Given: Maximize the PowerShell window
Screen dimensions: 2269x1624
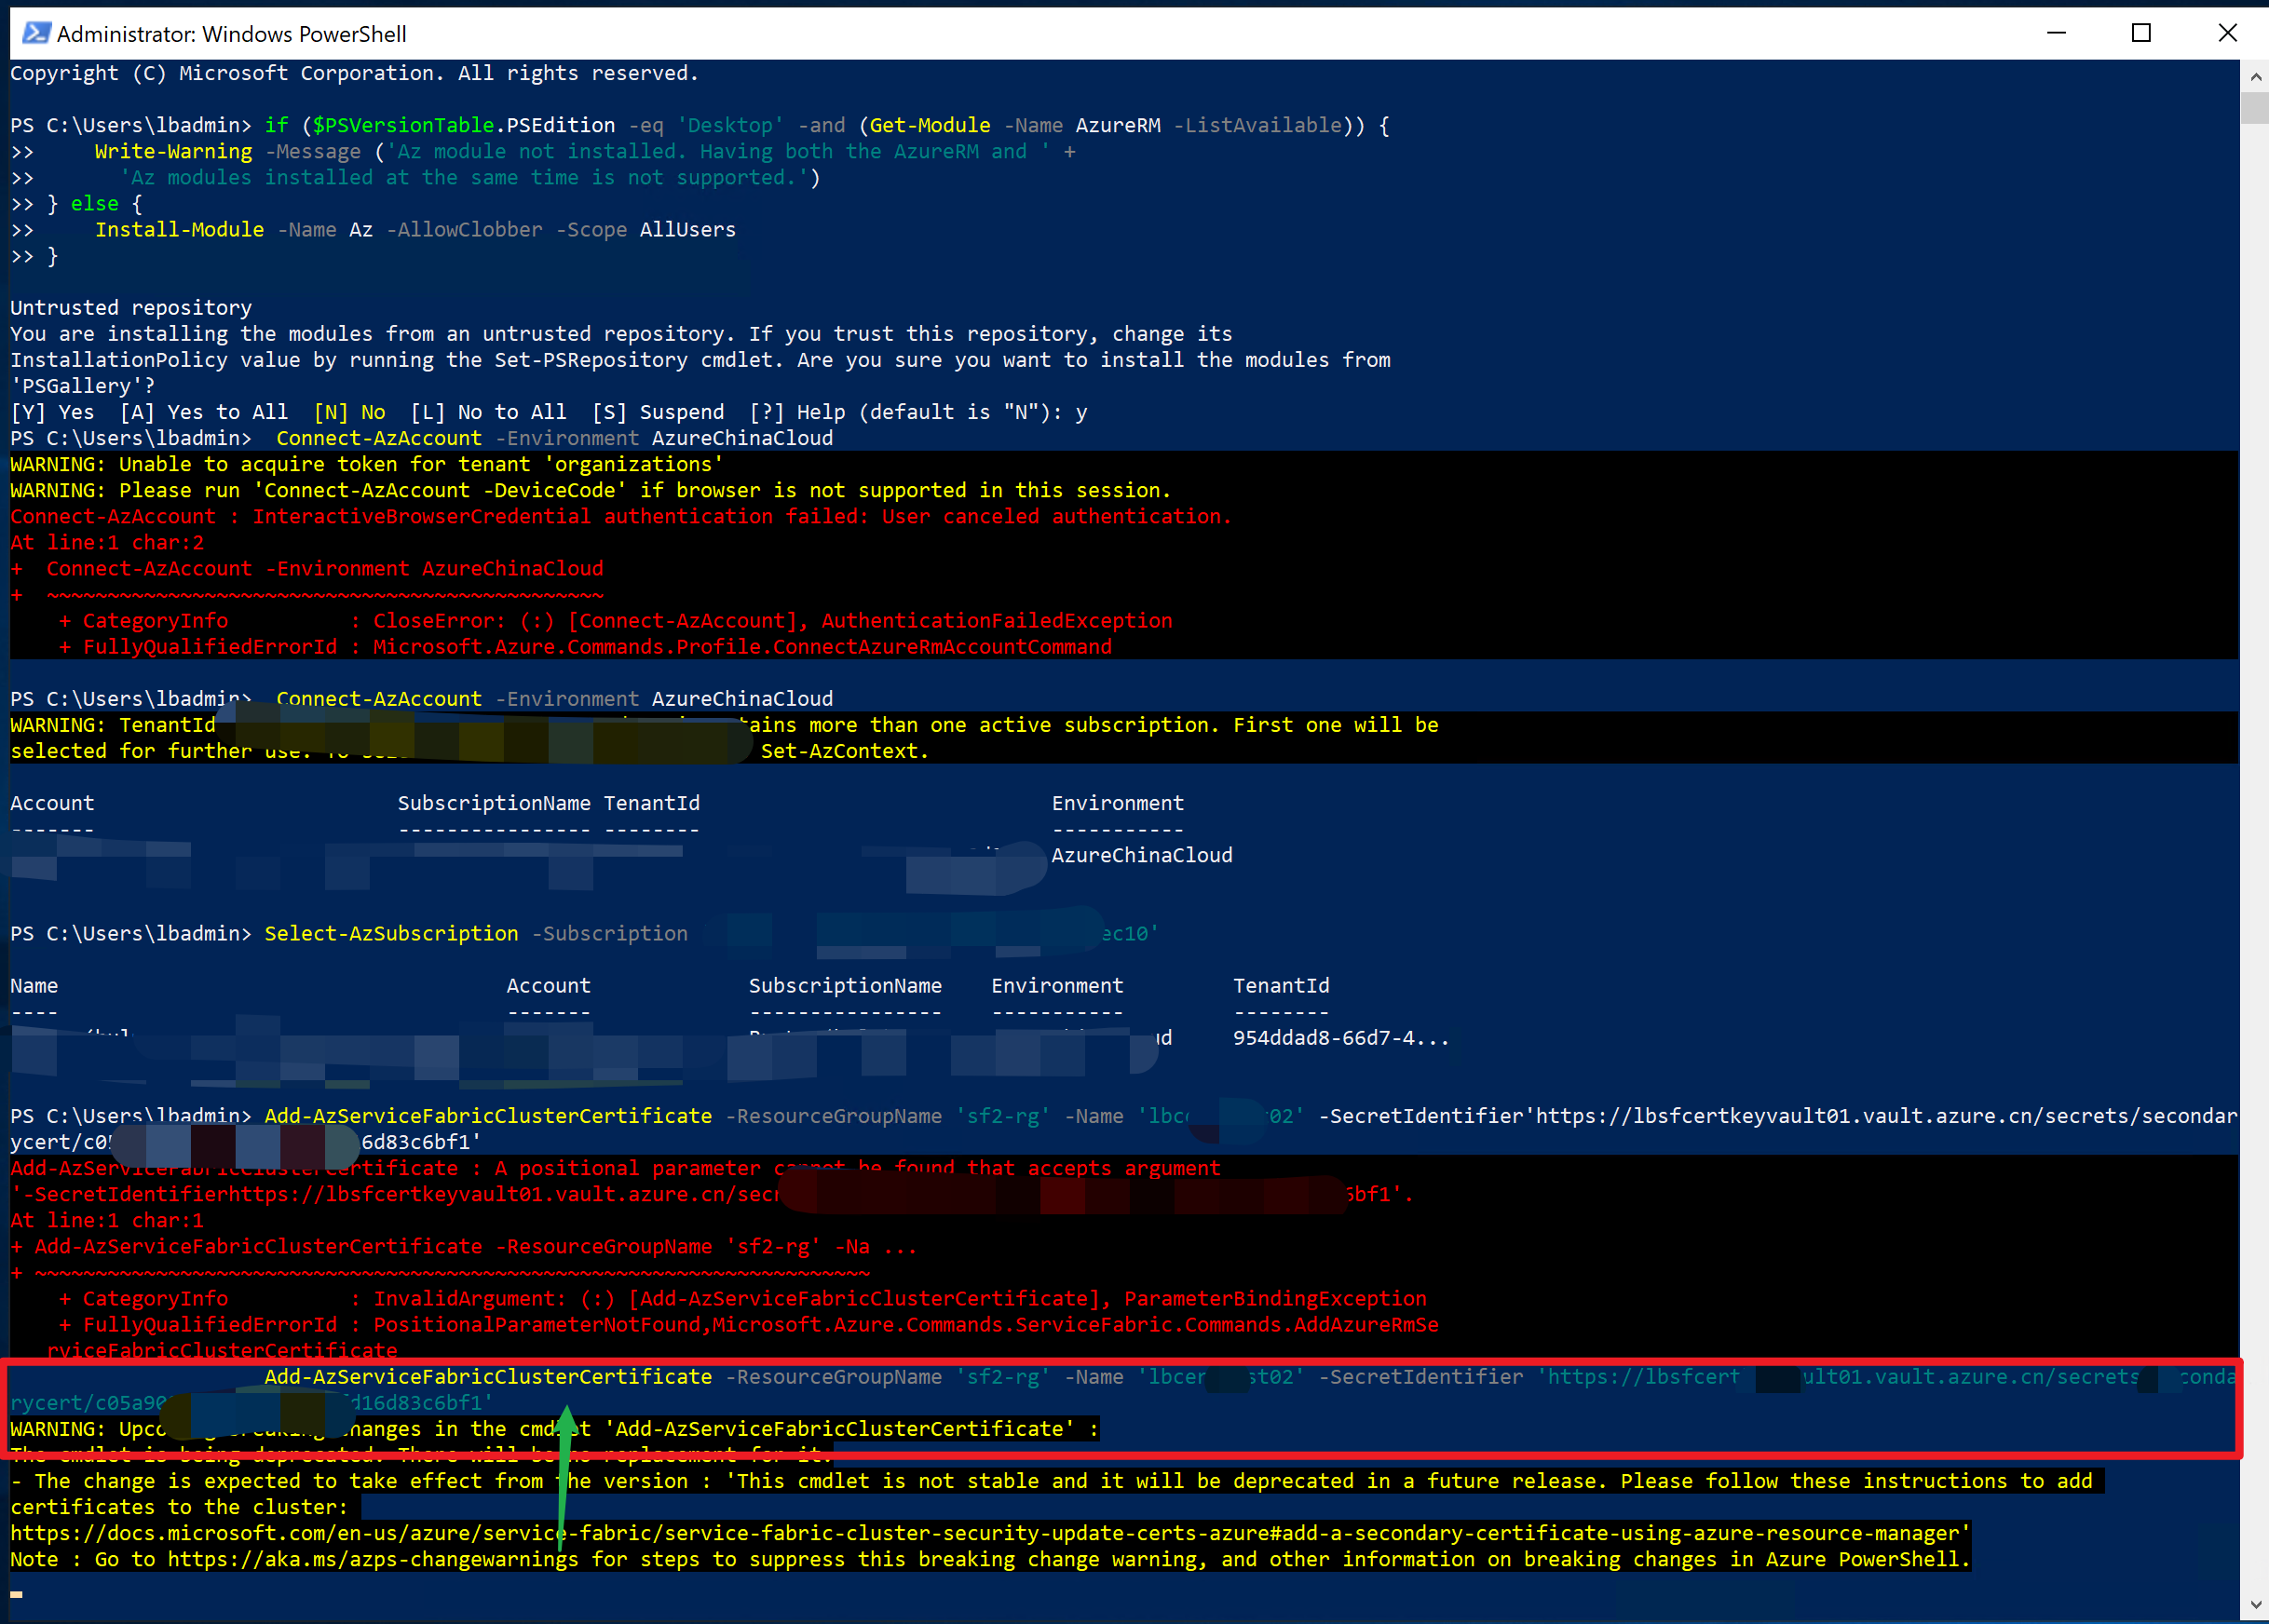Looking at the screenshot, I should [x=2141, y=33].
